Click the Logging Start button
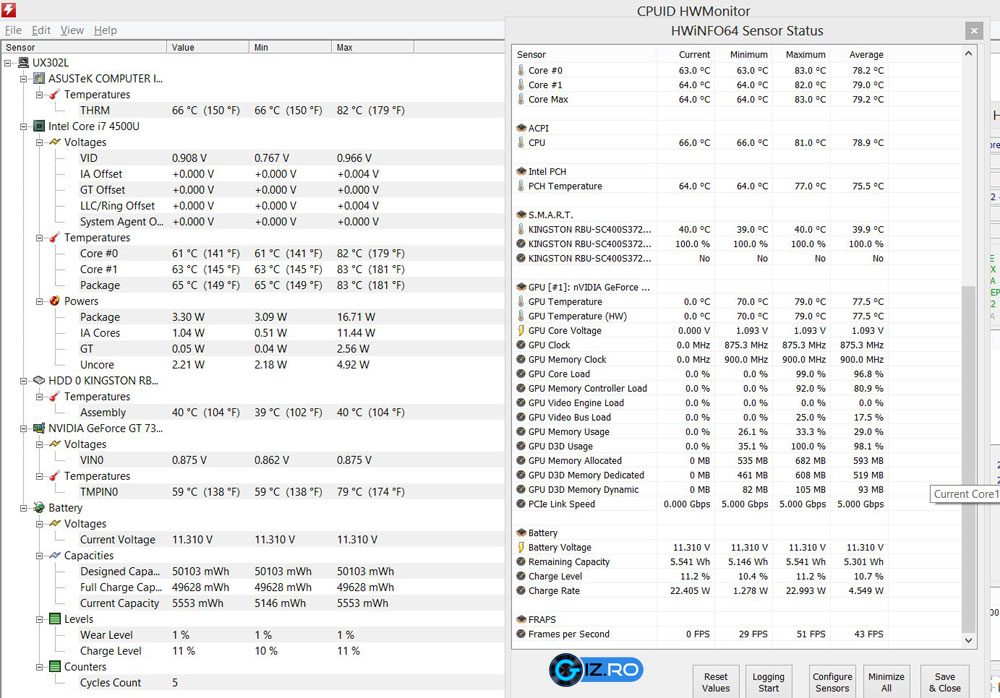This screenshot has width=1000, height=698. [x=768, y=682]
